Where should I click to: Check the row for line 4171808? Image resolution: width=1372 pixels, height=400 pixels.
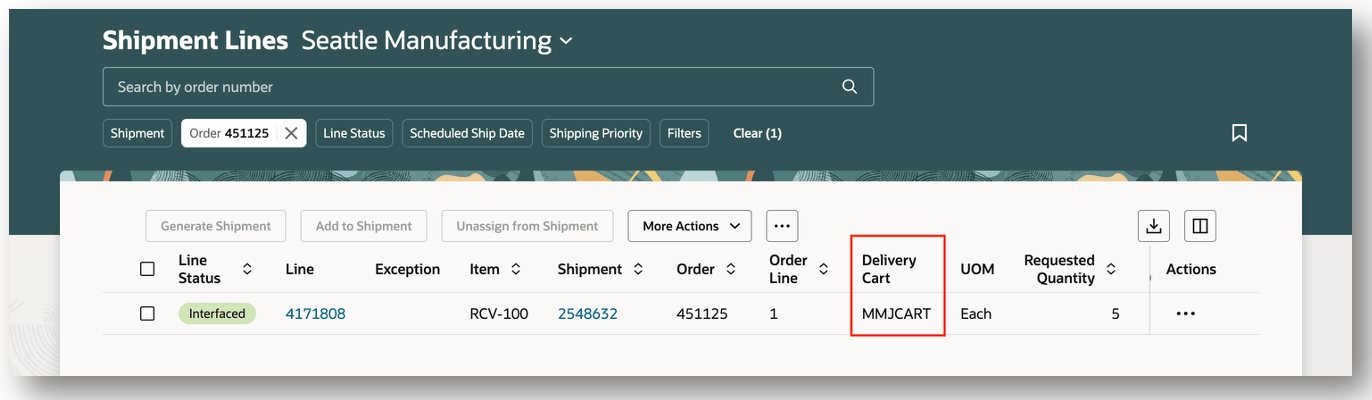pyautogui.click(x=148, y=314)
